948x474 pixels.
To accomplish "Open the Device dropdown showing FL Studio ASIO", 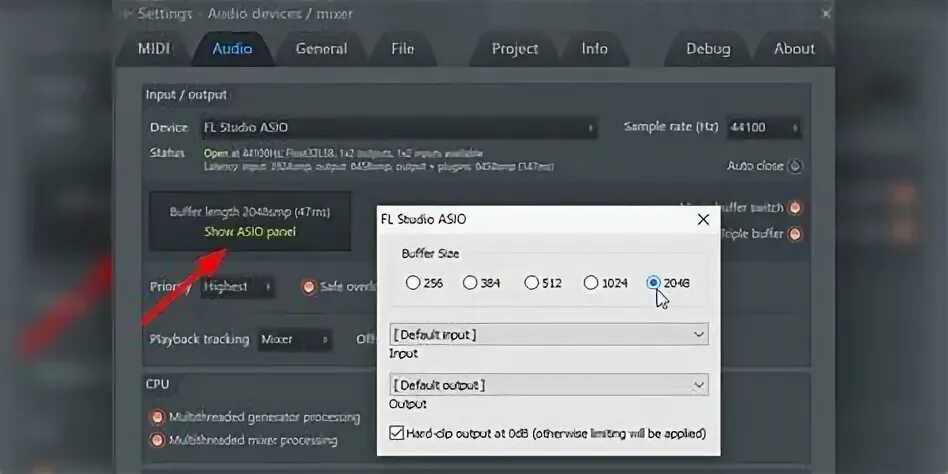I will click(400, 128).
